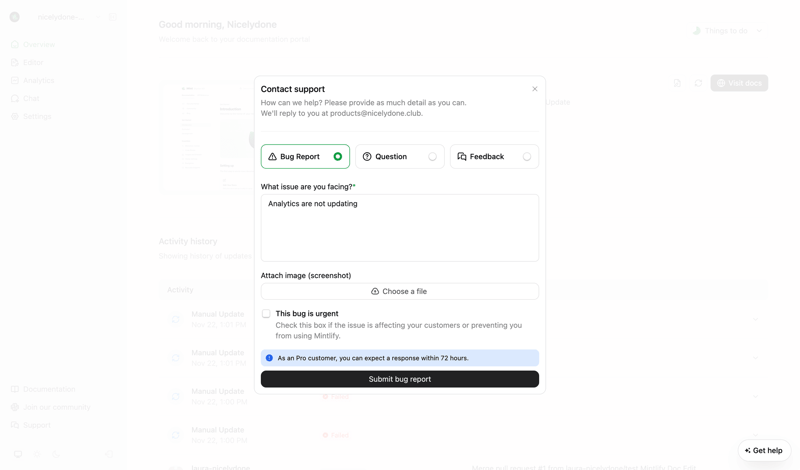Screen dimensions: 800x470
Task: Click the Join our community globe icon
Action: point(15,407)
